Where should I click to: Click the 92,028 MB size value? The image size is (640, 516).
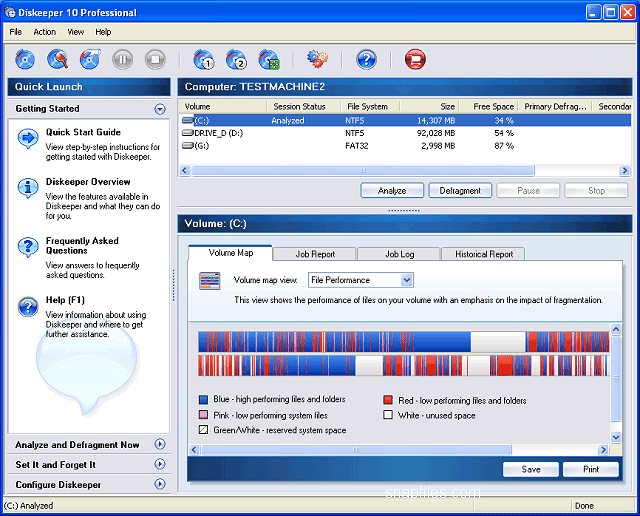tap(436, 133)
